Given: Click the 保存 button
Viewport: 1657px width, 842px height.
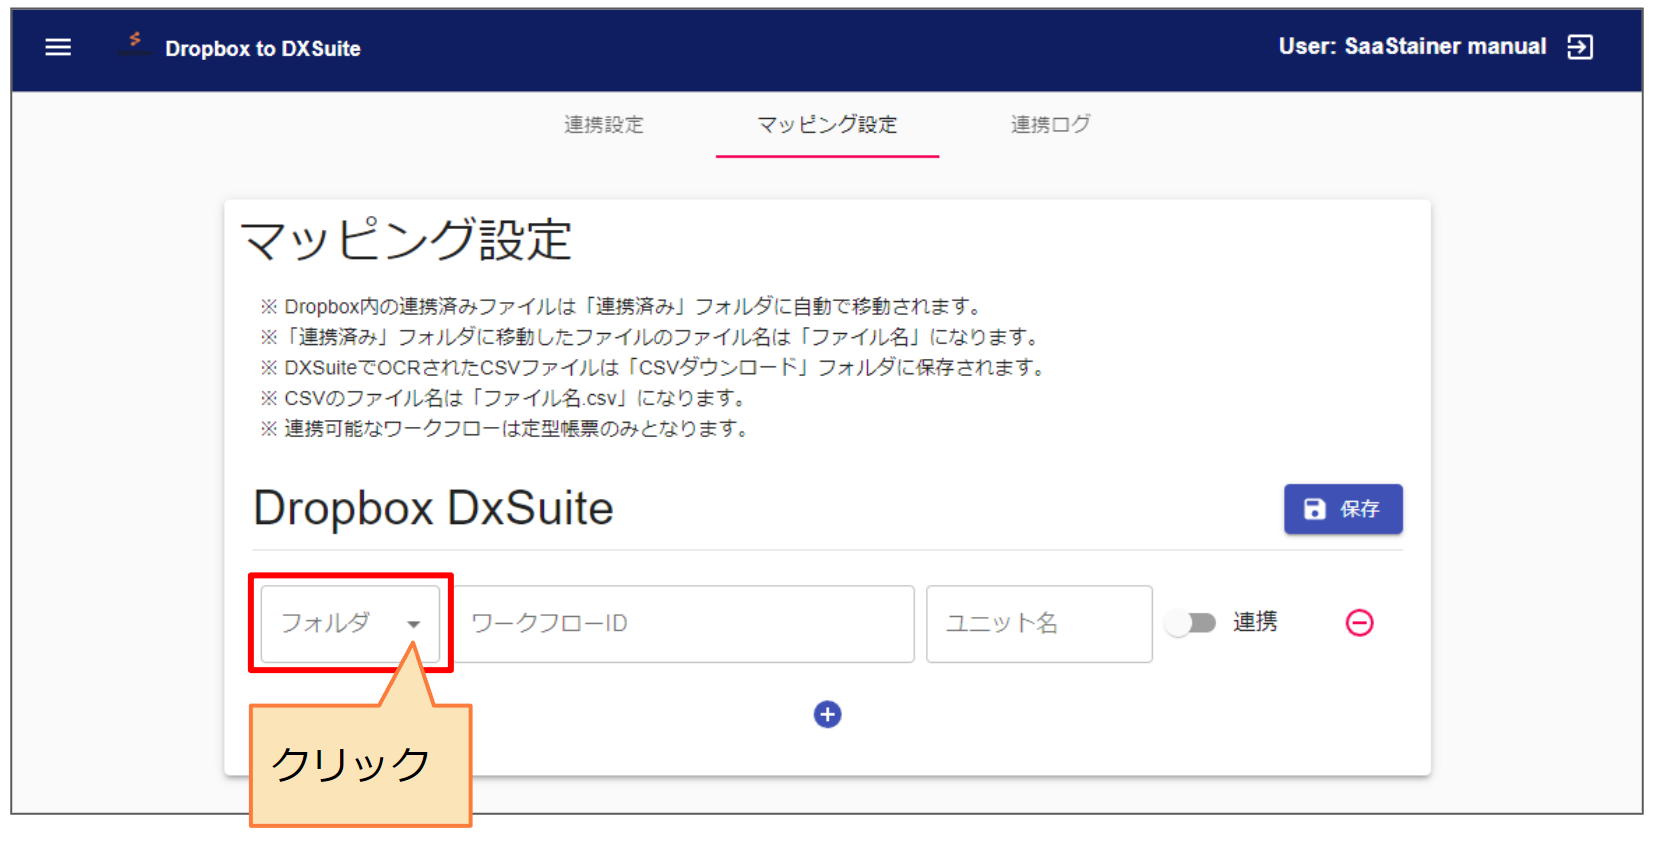Looking at the screenshot, I should (1343, 509).
